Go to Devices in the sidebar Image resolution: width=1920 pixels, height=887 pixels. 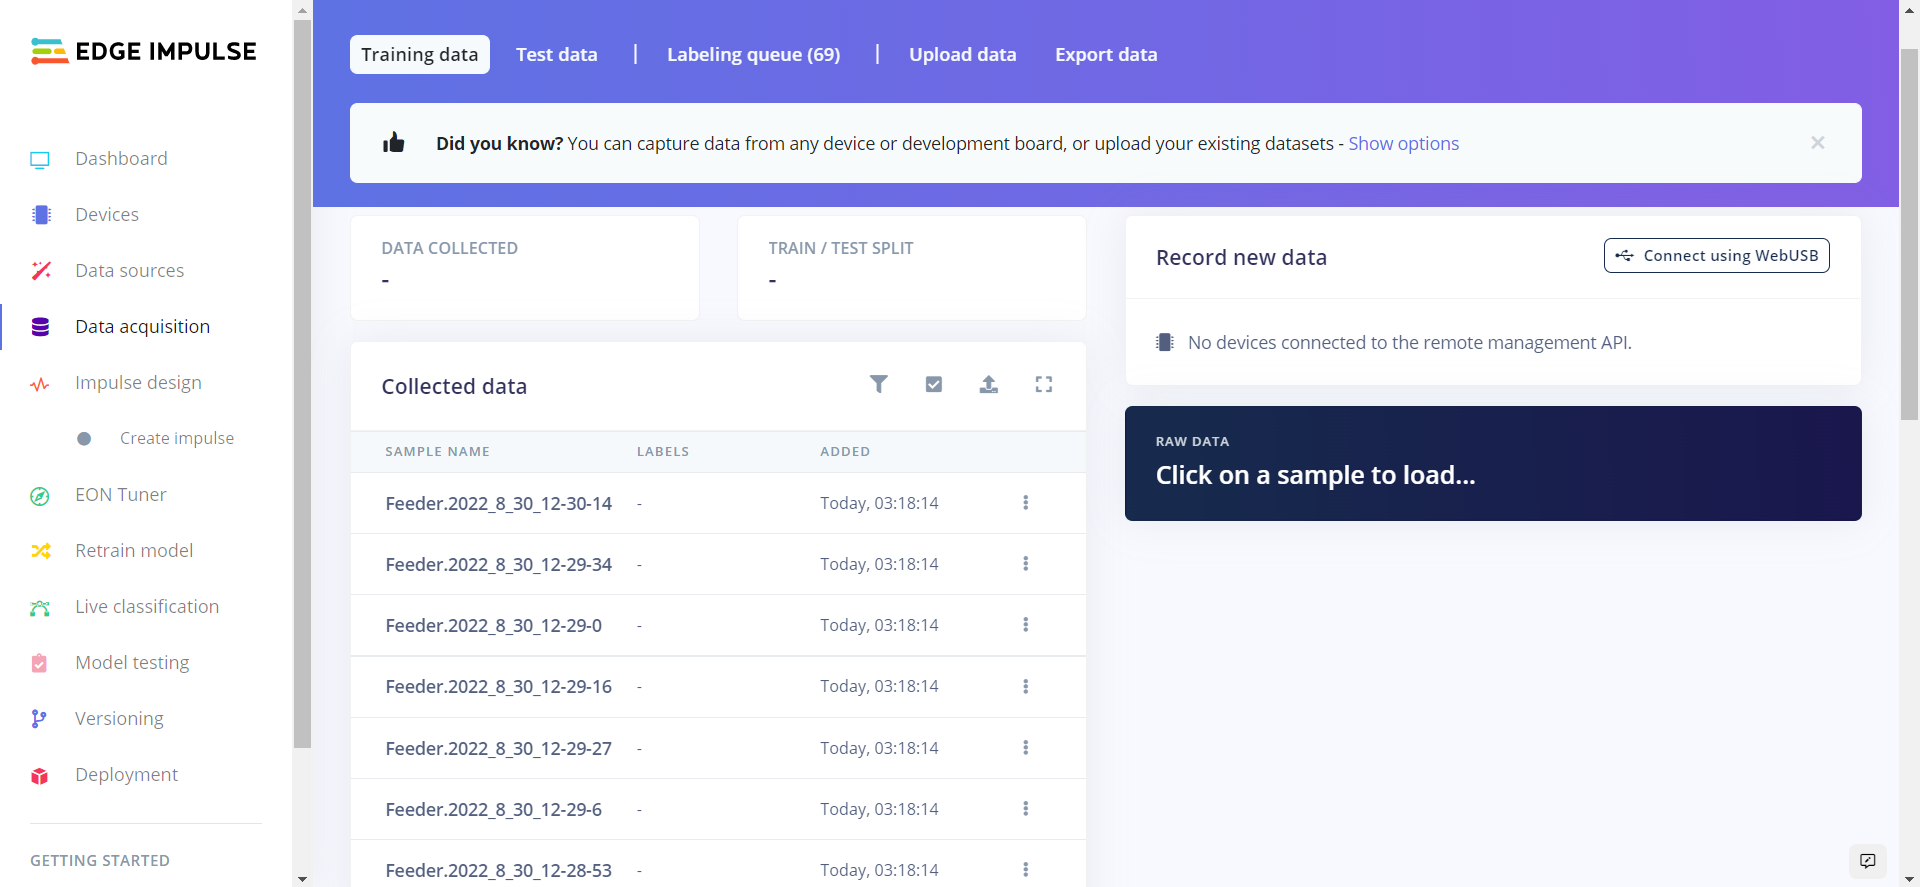click(x=107, y=215)
